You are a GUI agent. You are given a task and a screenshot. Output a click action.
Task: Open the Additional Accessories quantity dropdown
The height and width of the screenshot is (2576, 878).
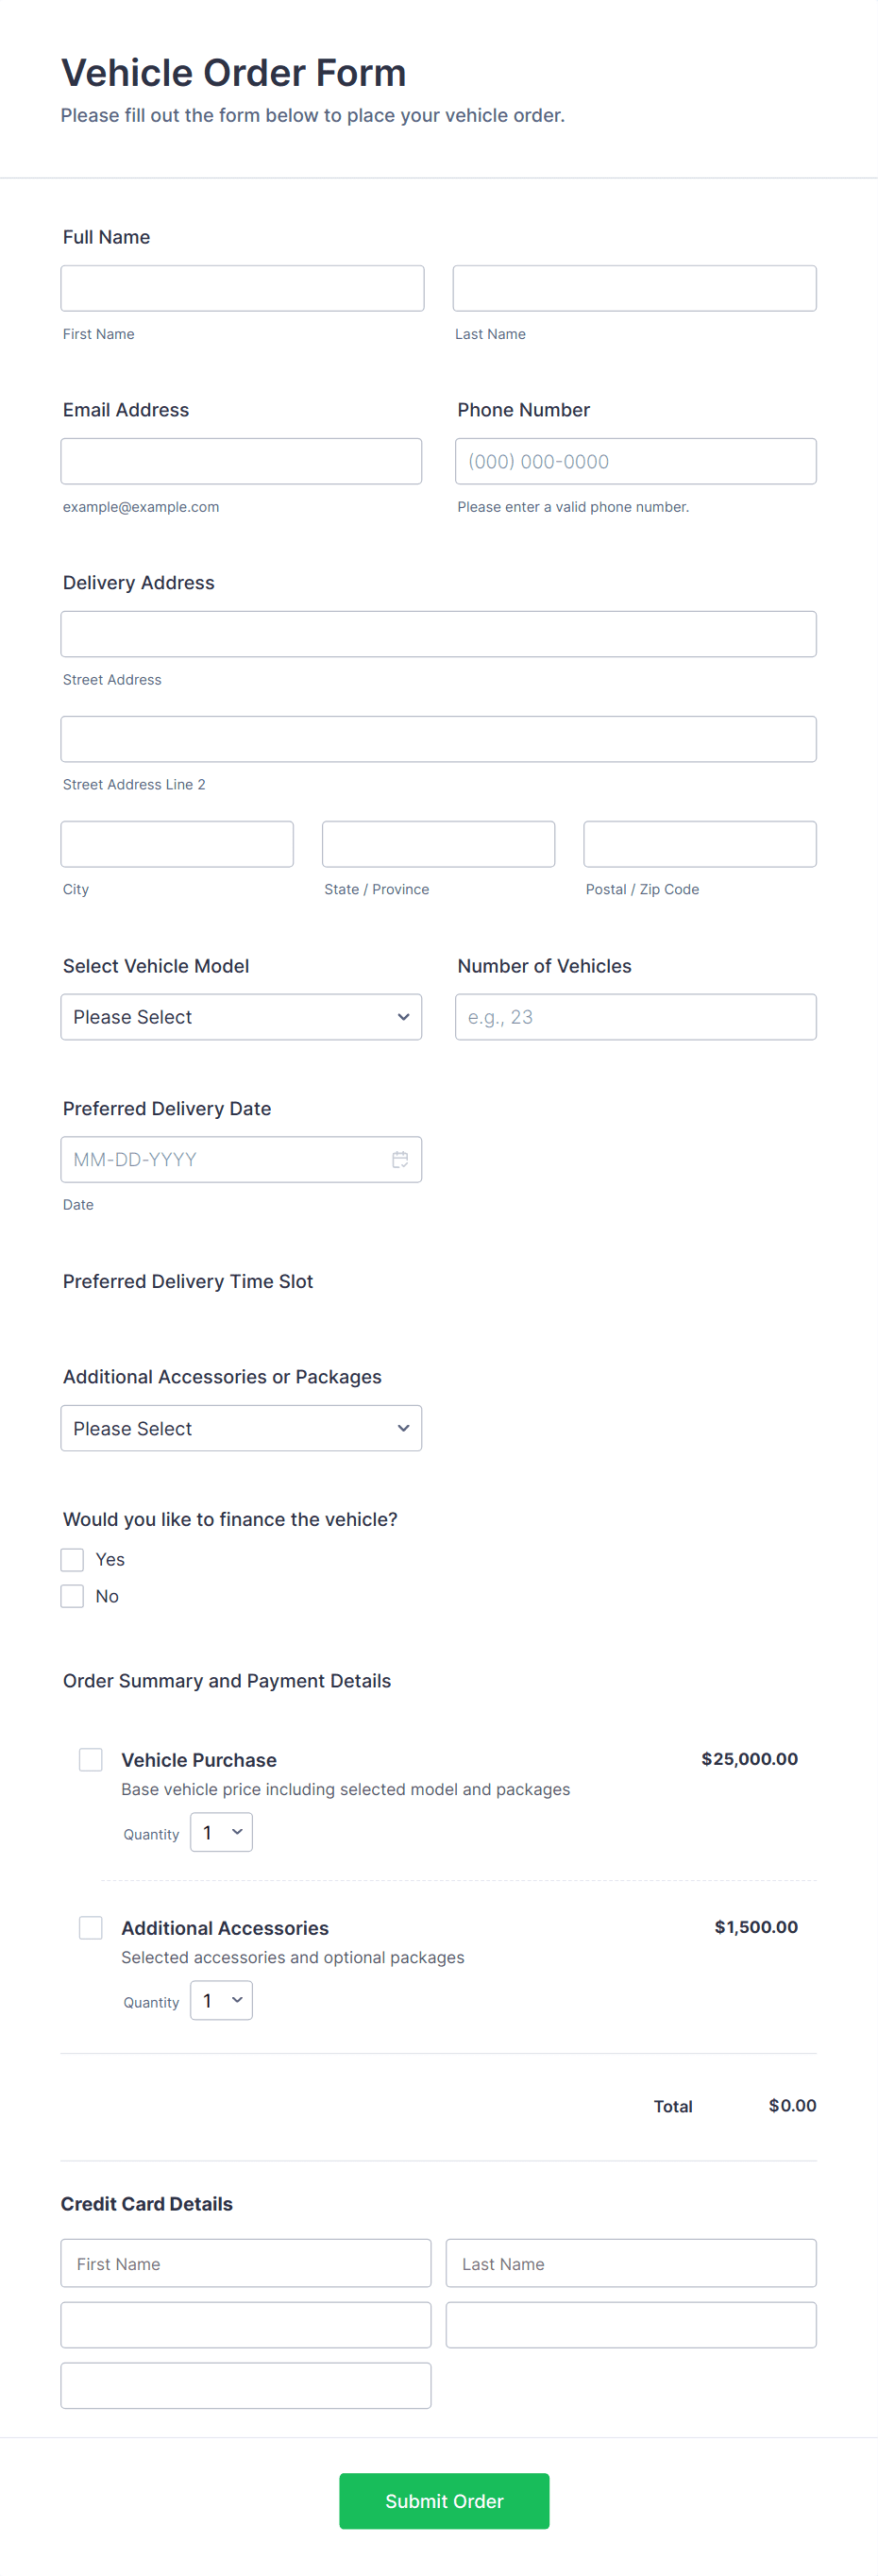pos(220,2000)
